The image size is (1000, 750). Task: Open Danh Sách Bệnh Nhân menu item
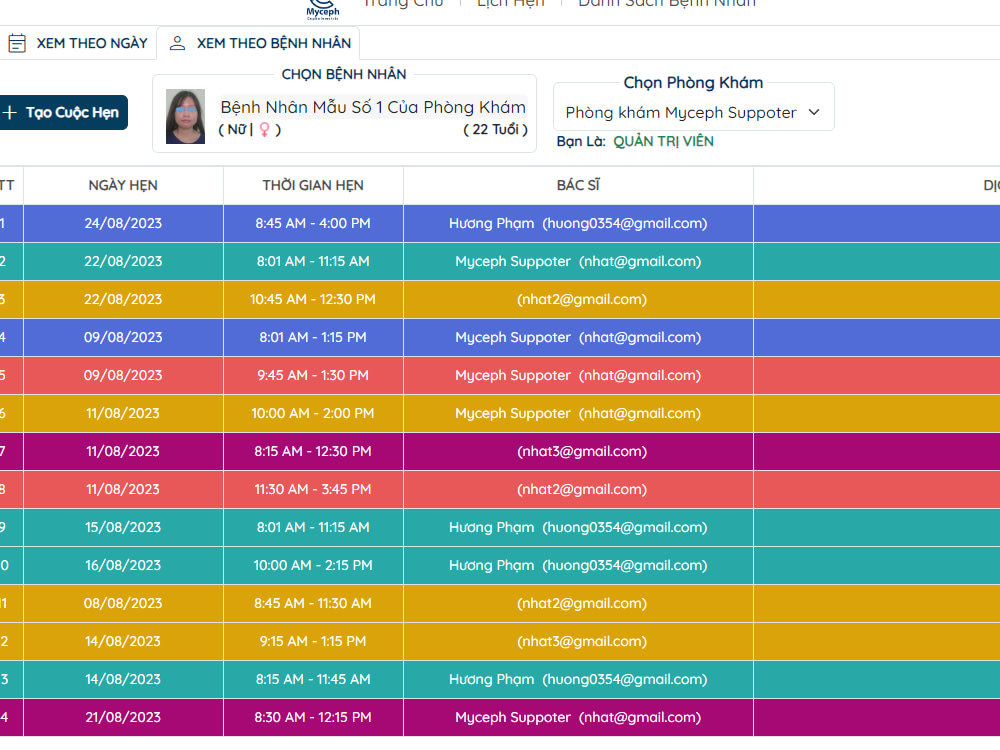coord(666,3)
